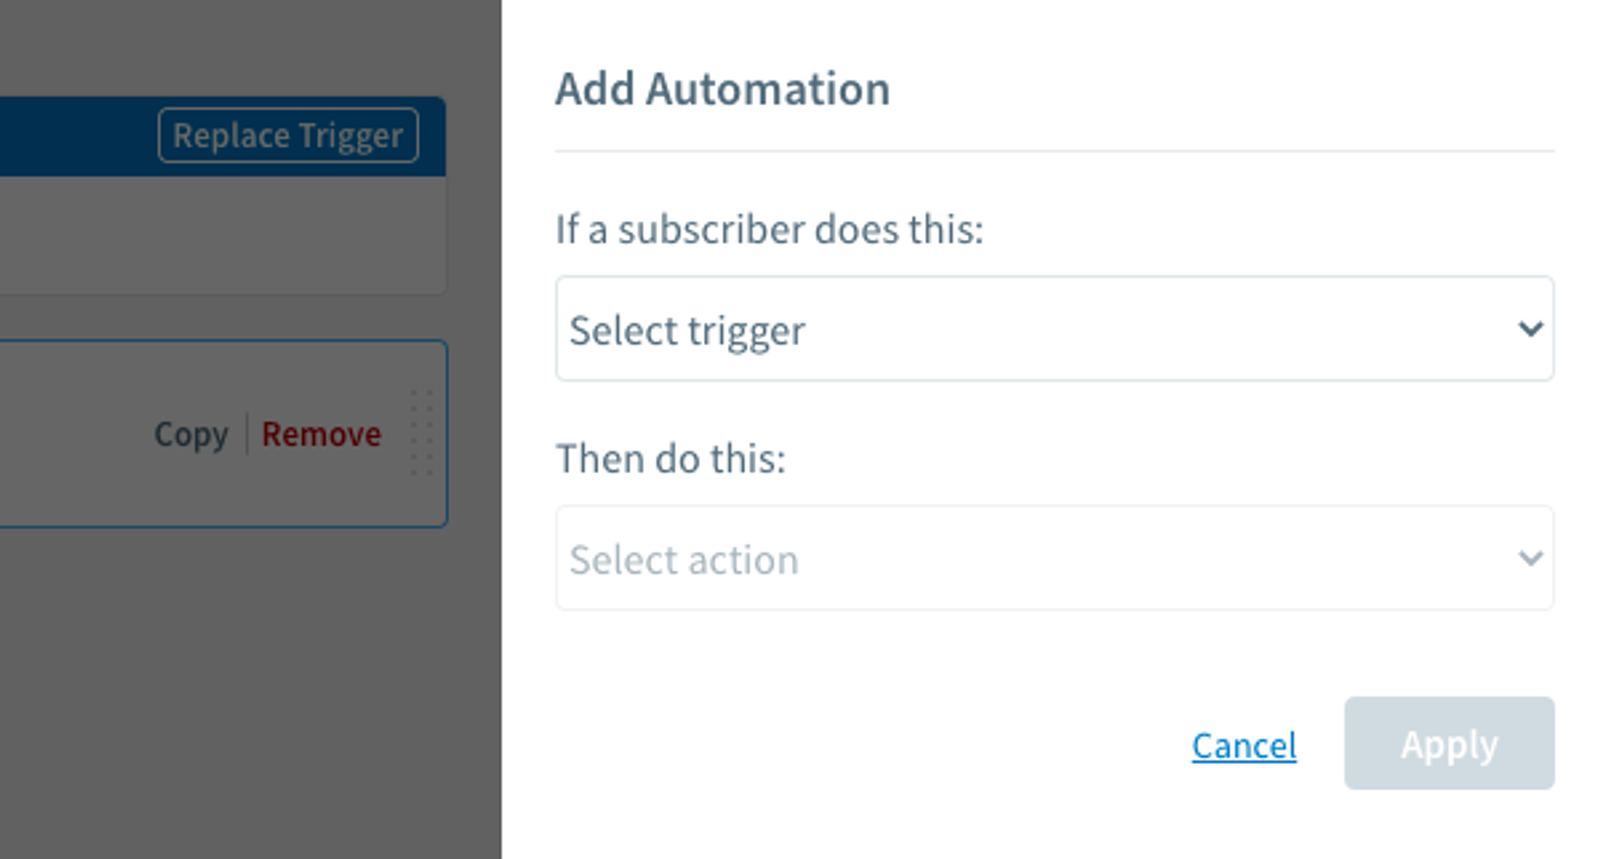Click the Replace Trigger button
1600x859 pixels.
point(288,135)
